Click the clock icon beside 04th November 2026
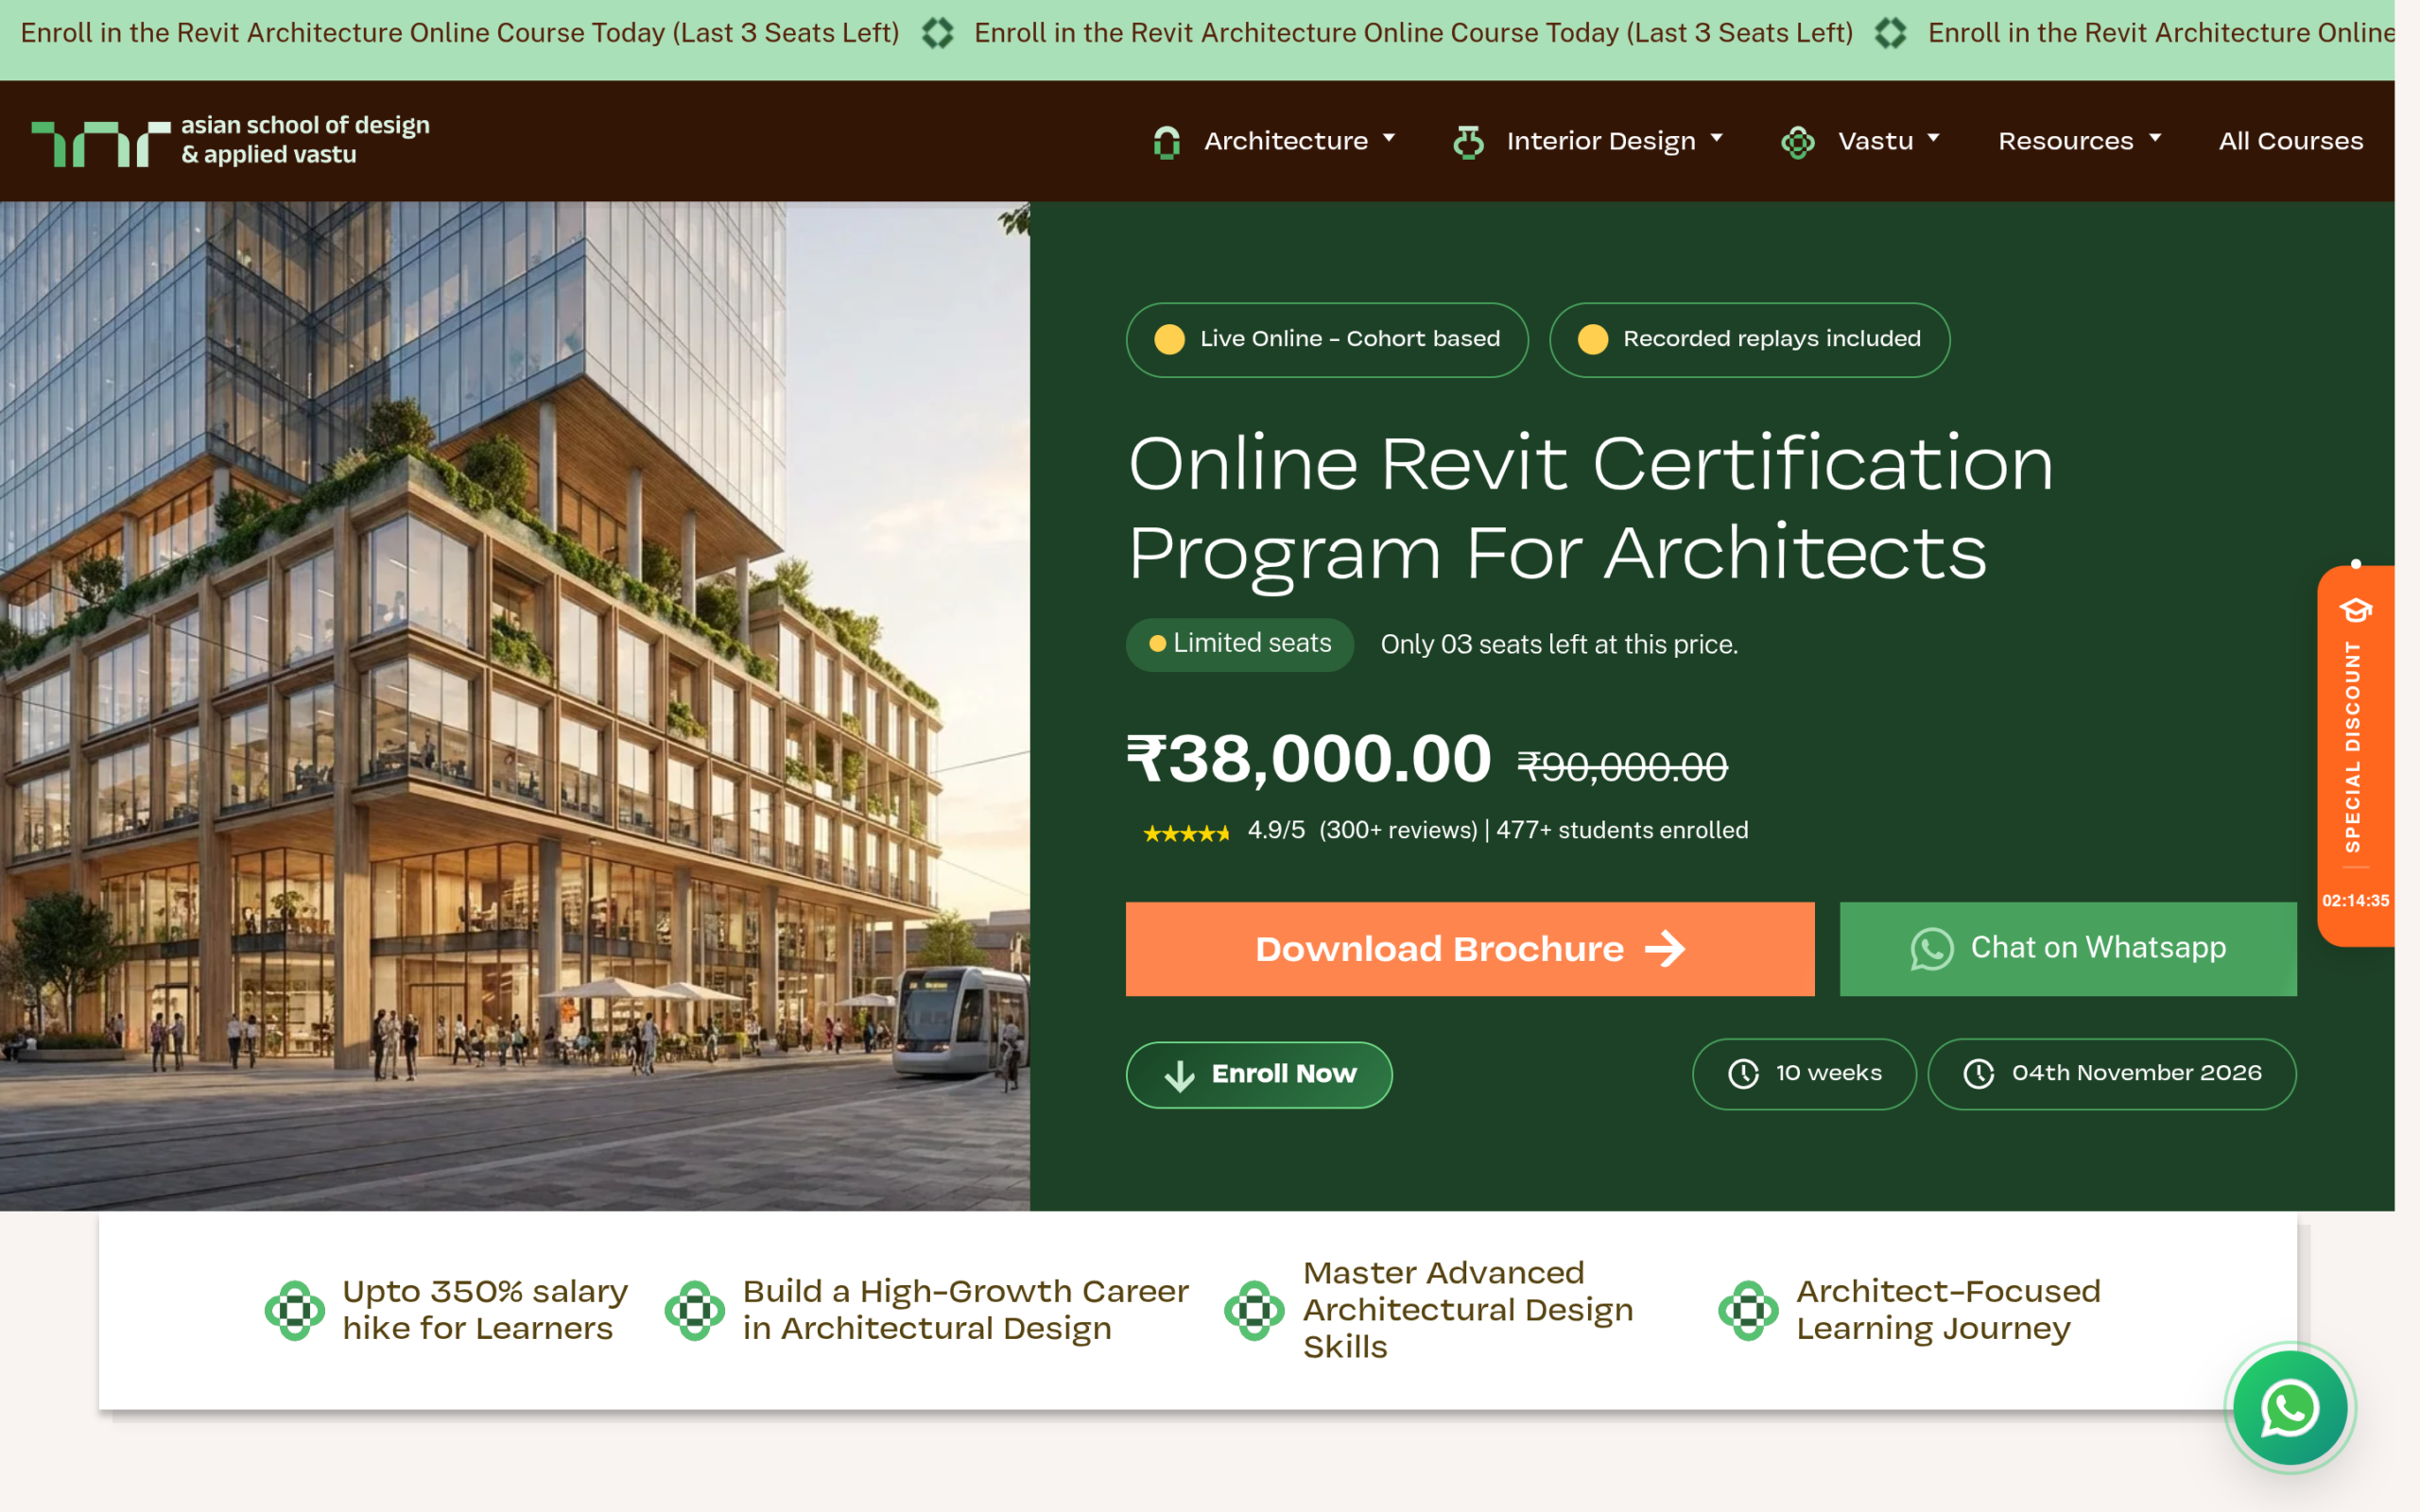 tap(1978, 1073)
